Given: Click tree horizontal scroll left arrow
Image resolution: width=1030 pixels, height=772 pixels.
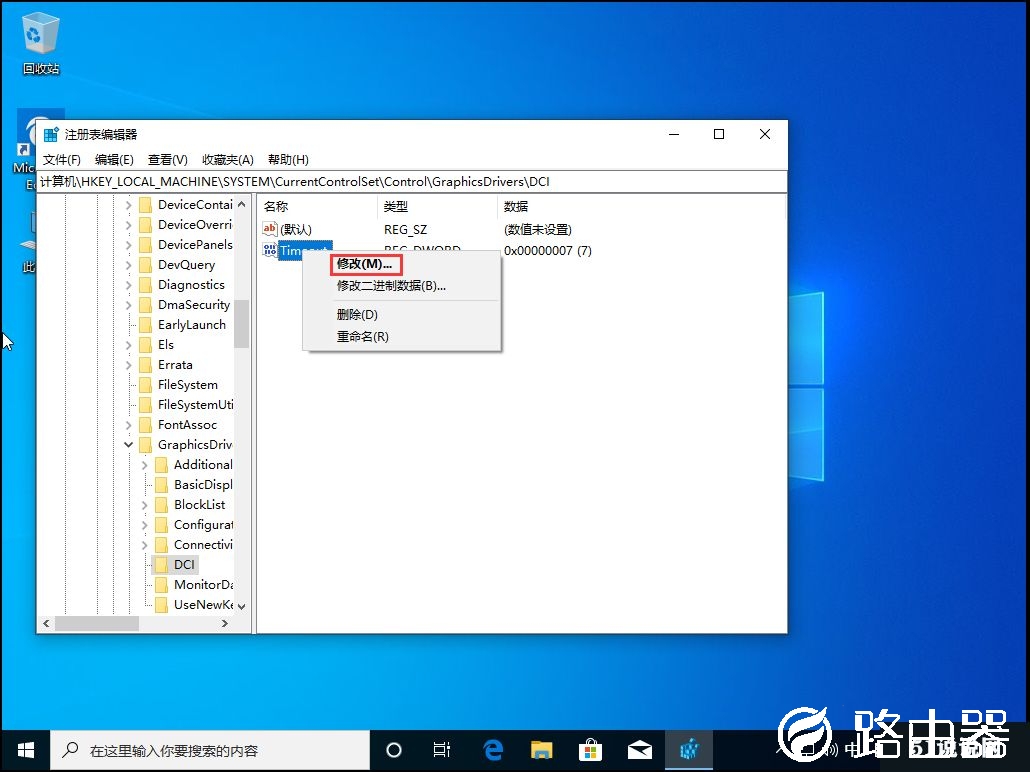Looking at the screenshot, I should 46,624.
